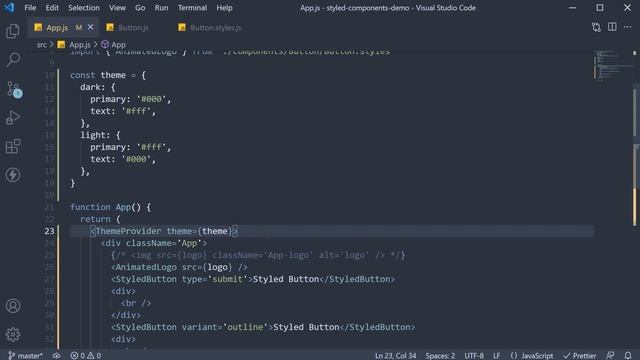Open the View menu
This screenshot has height=360, width=640.
tap(117, 8)
